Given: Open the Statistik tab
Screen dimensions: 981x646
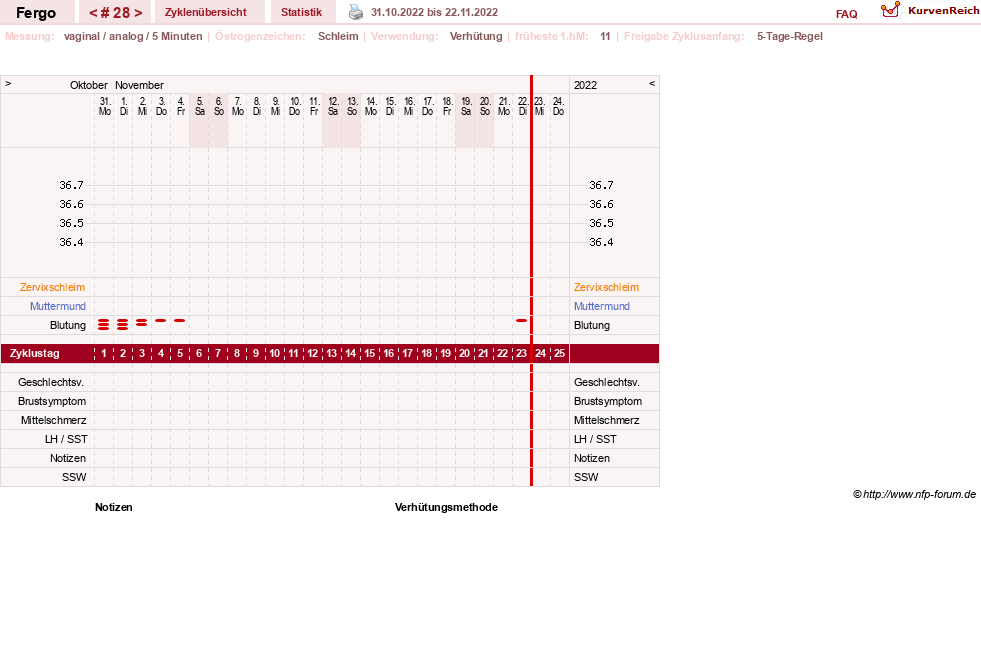Looking at the screenshot, I should click(x=302, y=12).
